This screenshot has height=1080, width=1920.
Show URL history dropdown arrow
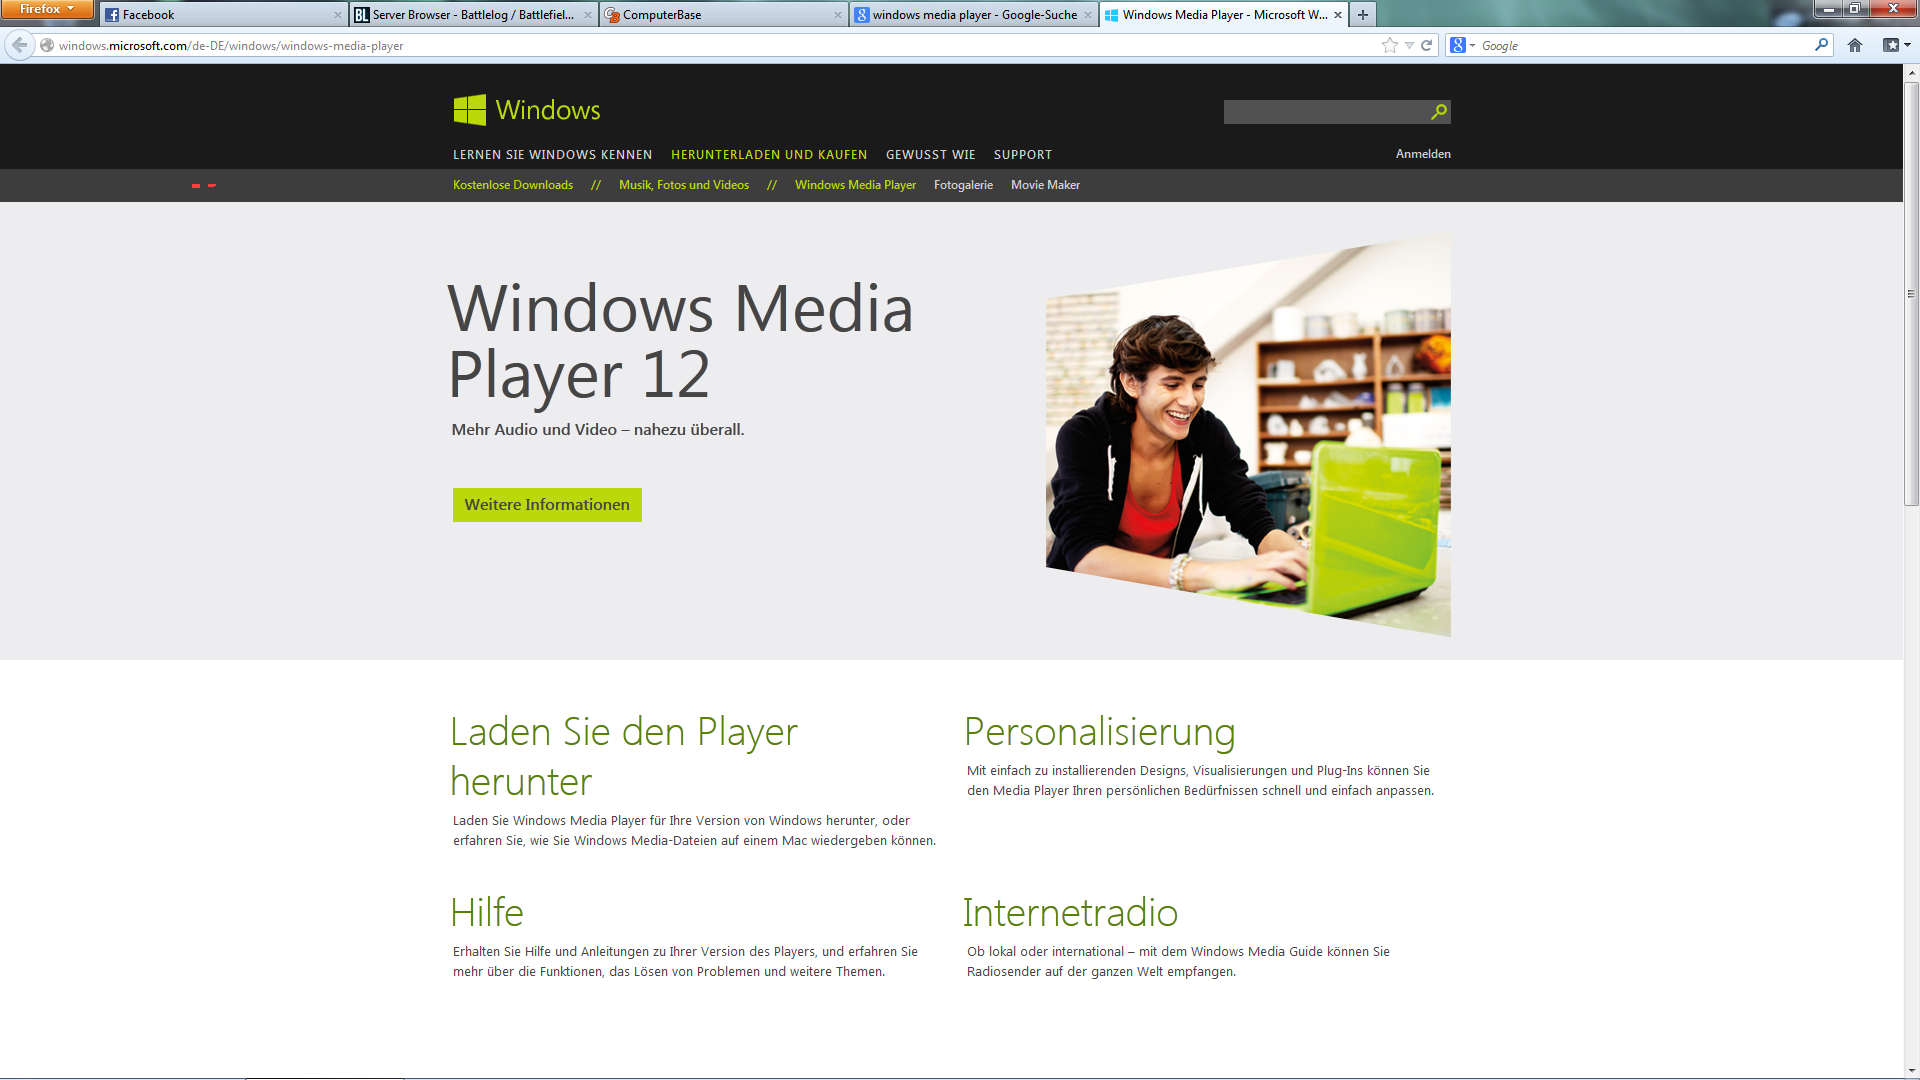tap(1409, 45)
